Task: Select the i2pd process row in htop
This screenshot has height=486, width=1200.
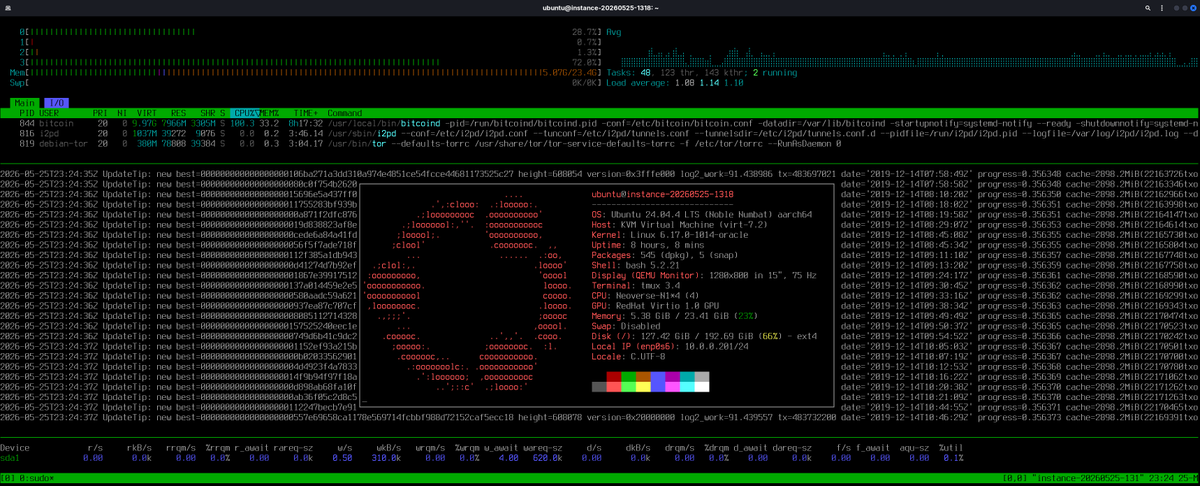Action: click(x=600, y=133)
